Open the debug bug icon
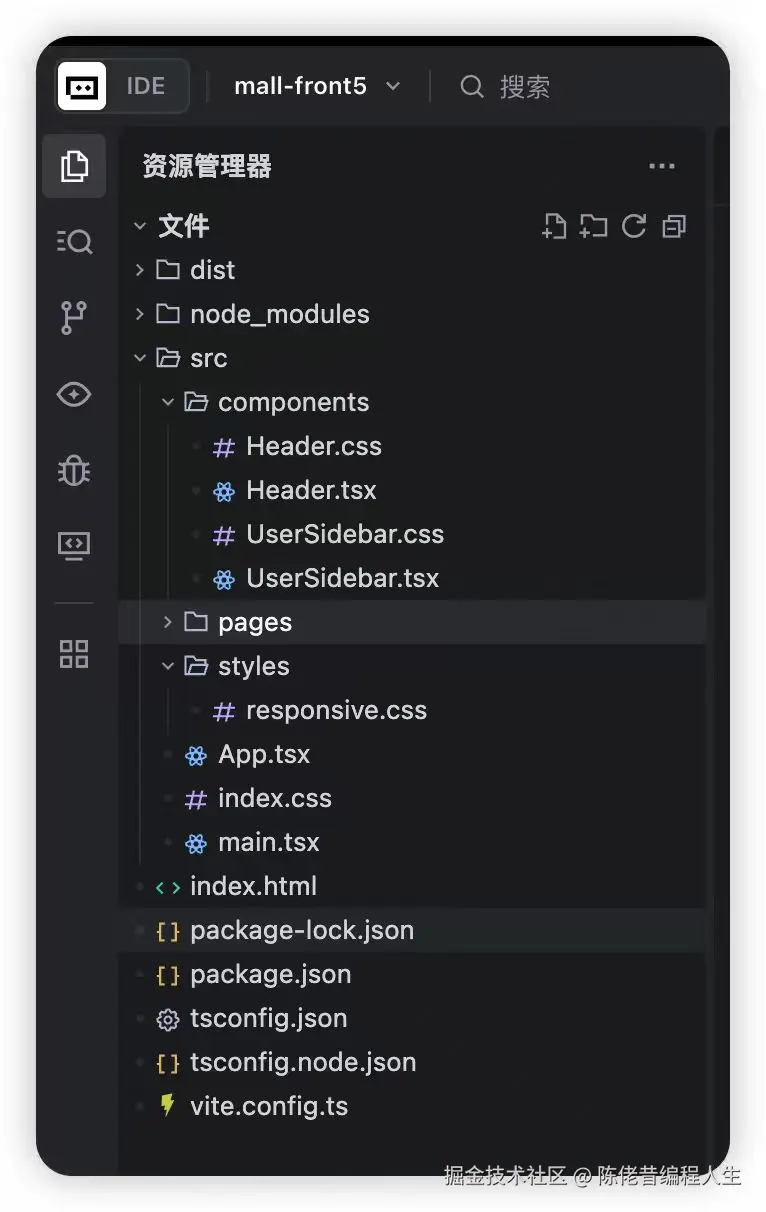Viewport: 766px width, 1212px height. pos(74,469)
